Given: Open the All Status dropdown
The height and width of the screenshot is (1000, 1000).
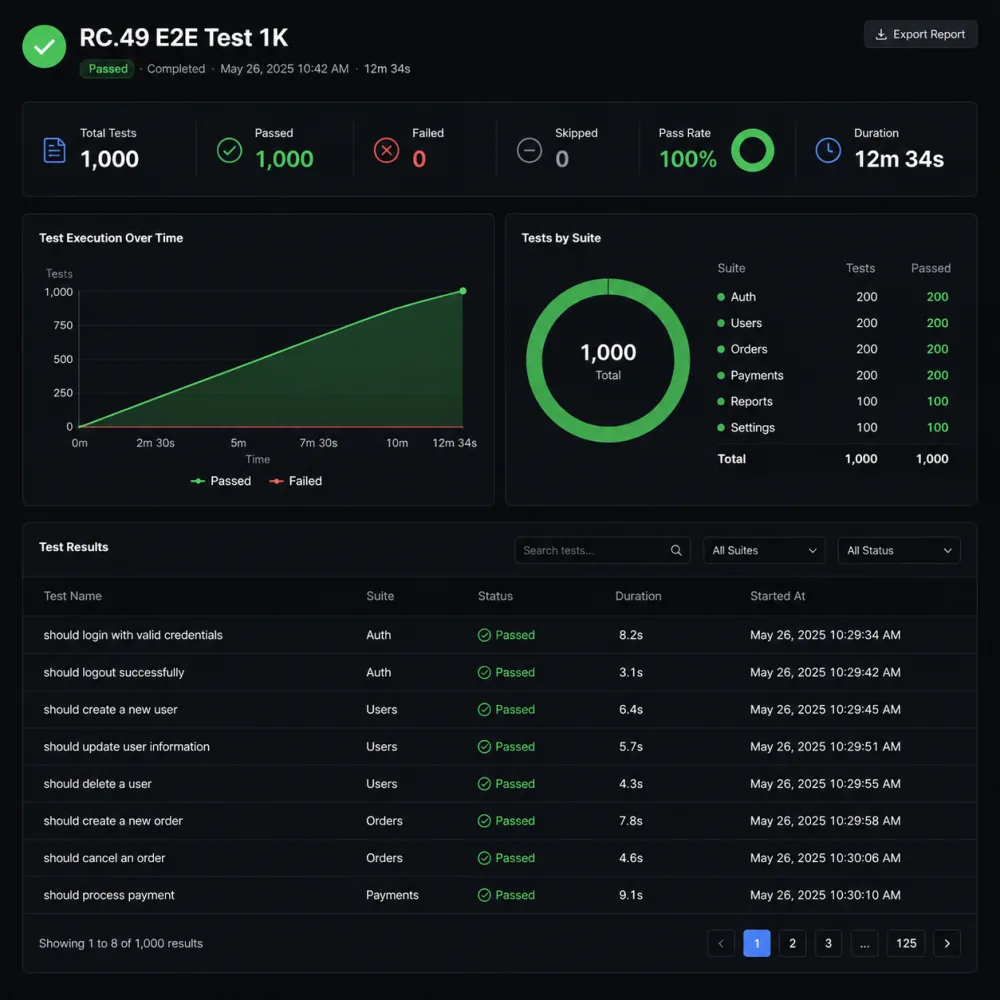Looking at the screenshot, I should [899, 550].
